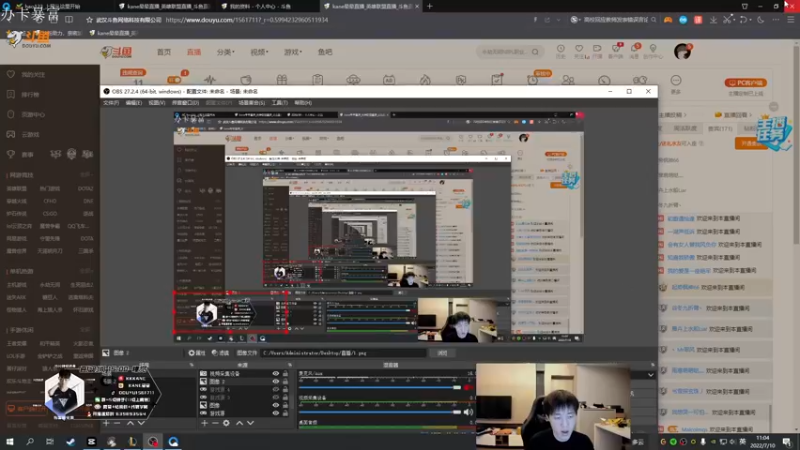800x450 pixels.
Task: Click the 浏览 browse button in OBS
Action: tap(442, 353)
